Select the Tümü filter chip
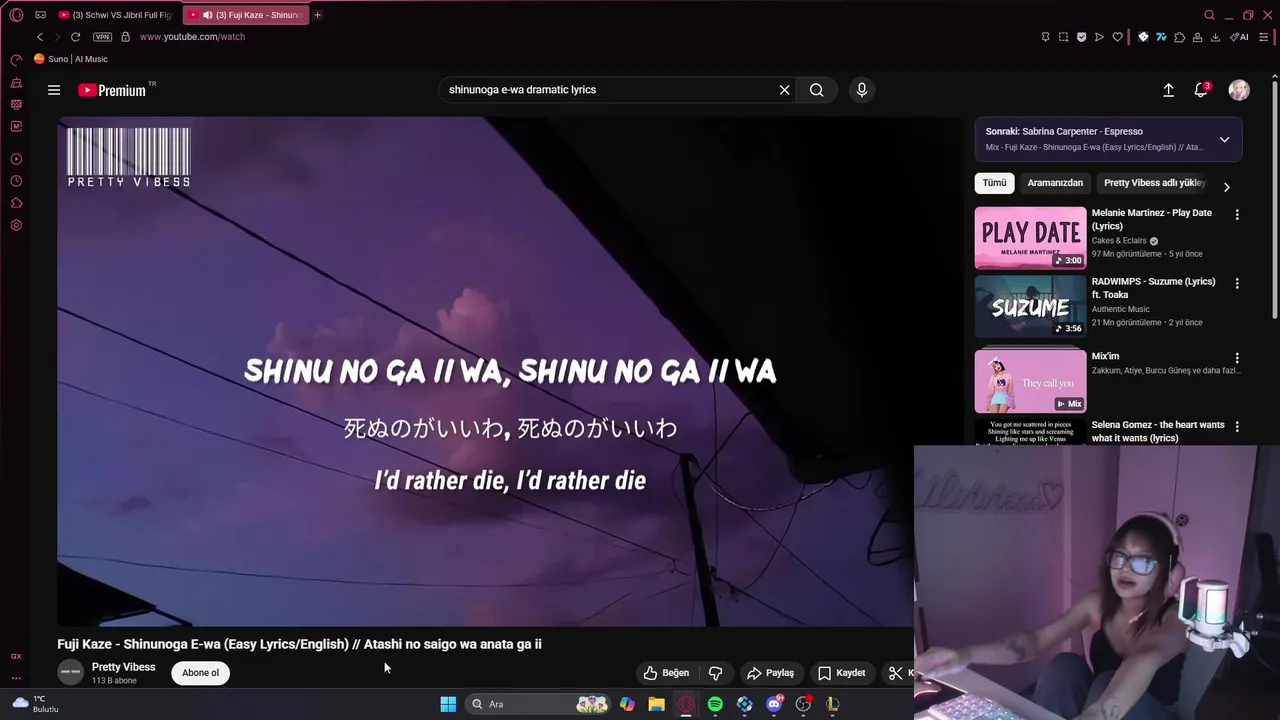 point(994,183)
